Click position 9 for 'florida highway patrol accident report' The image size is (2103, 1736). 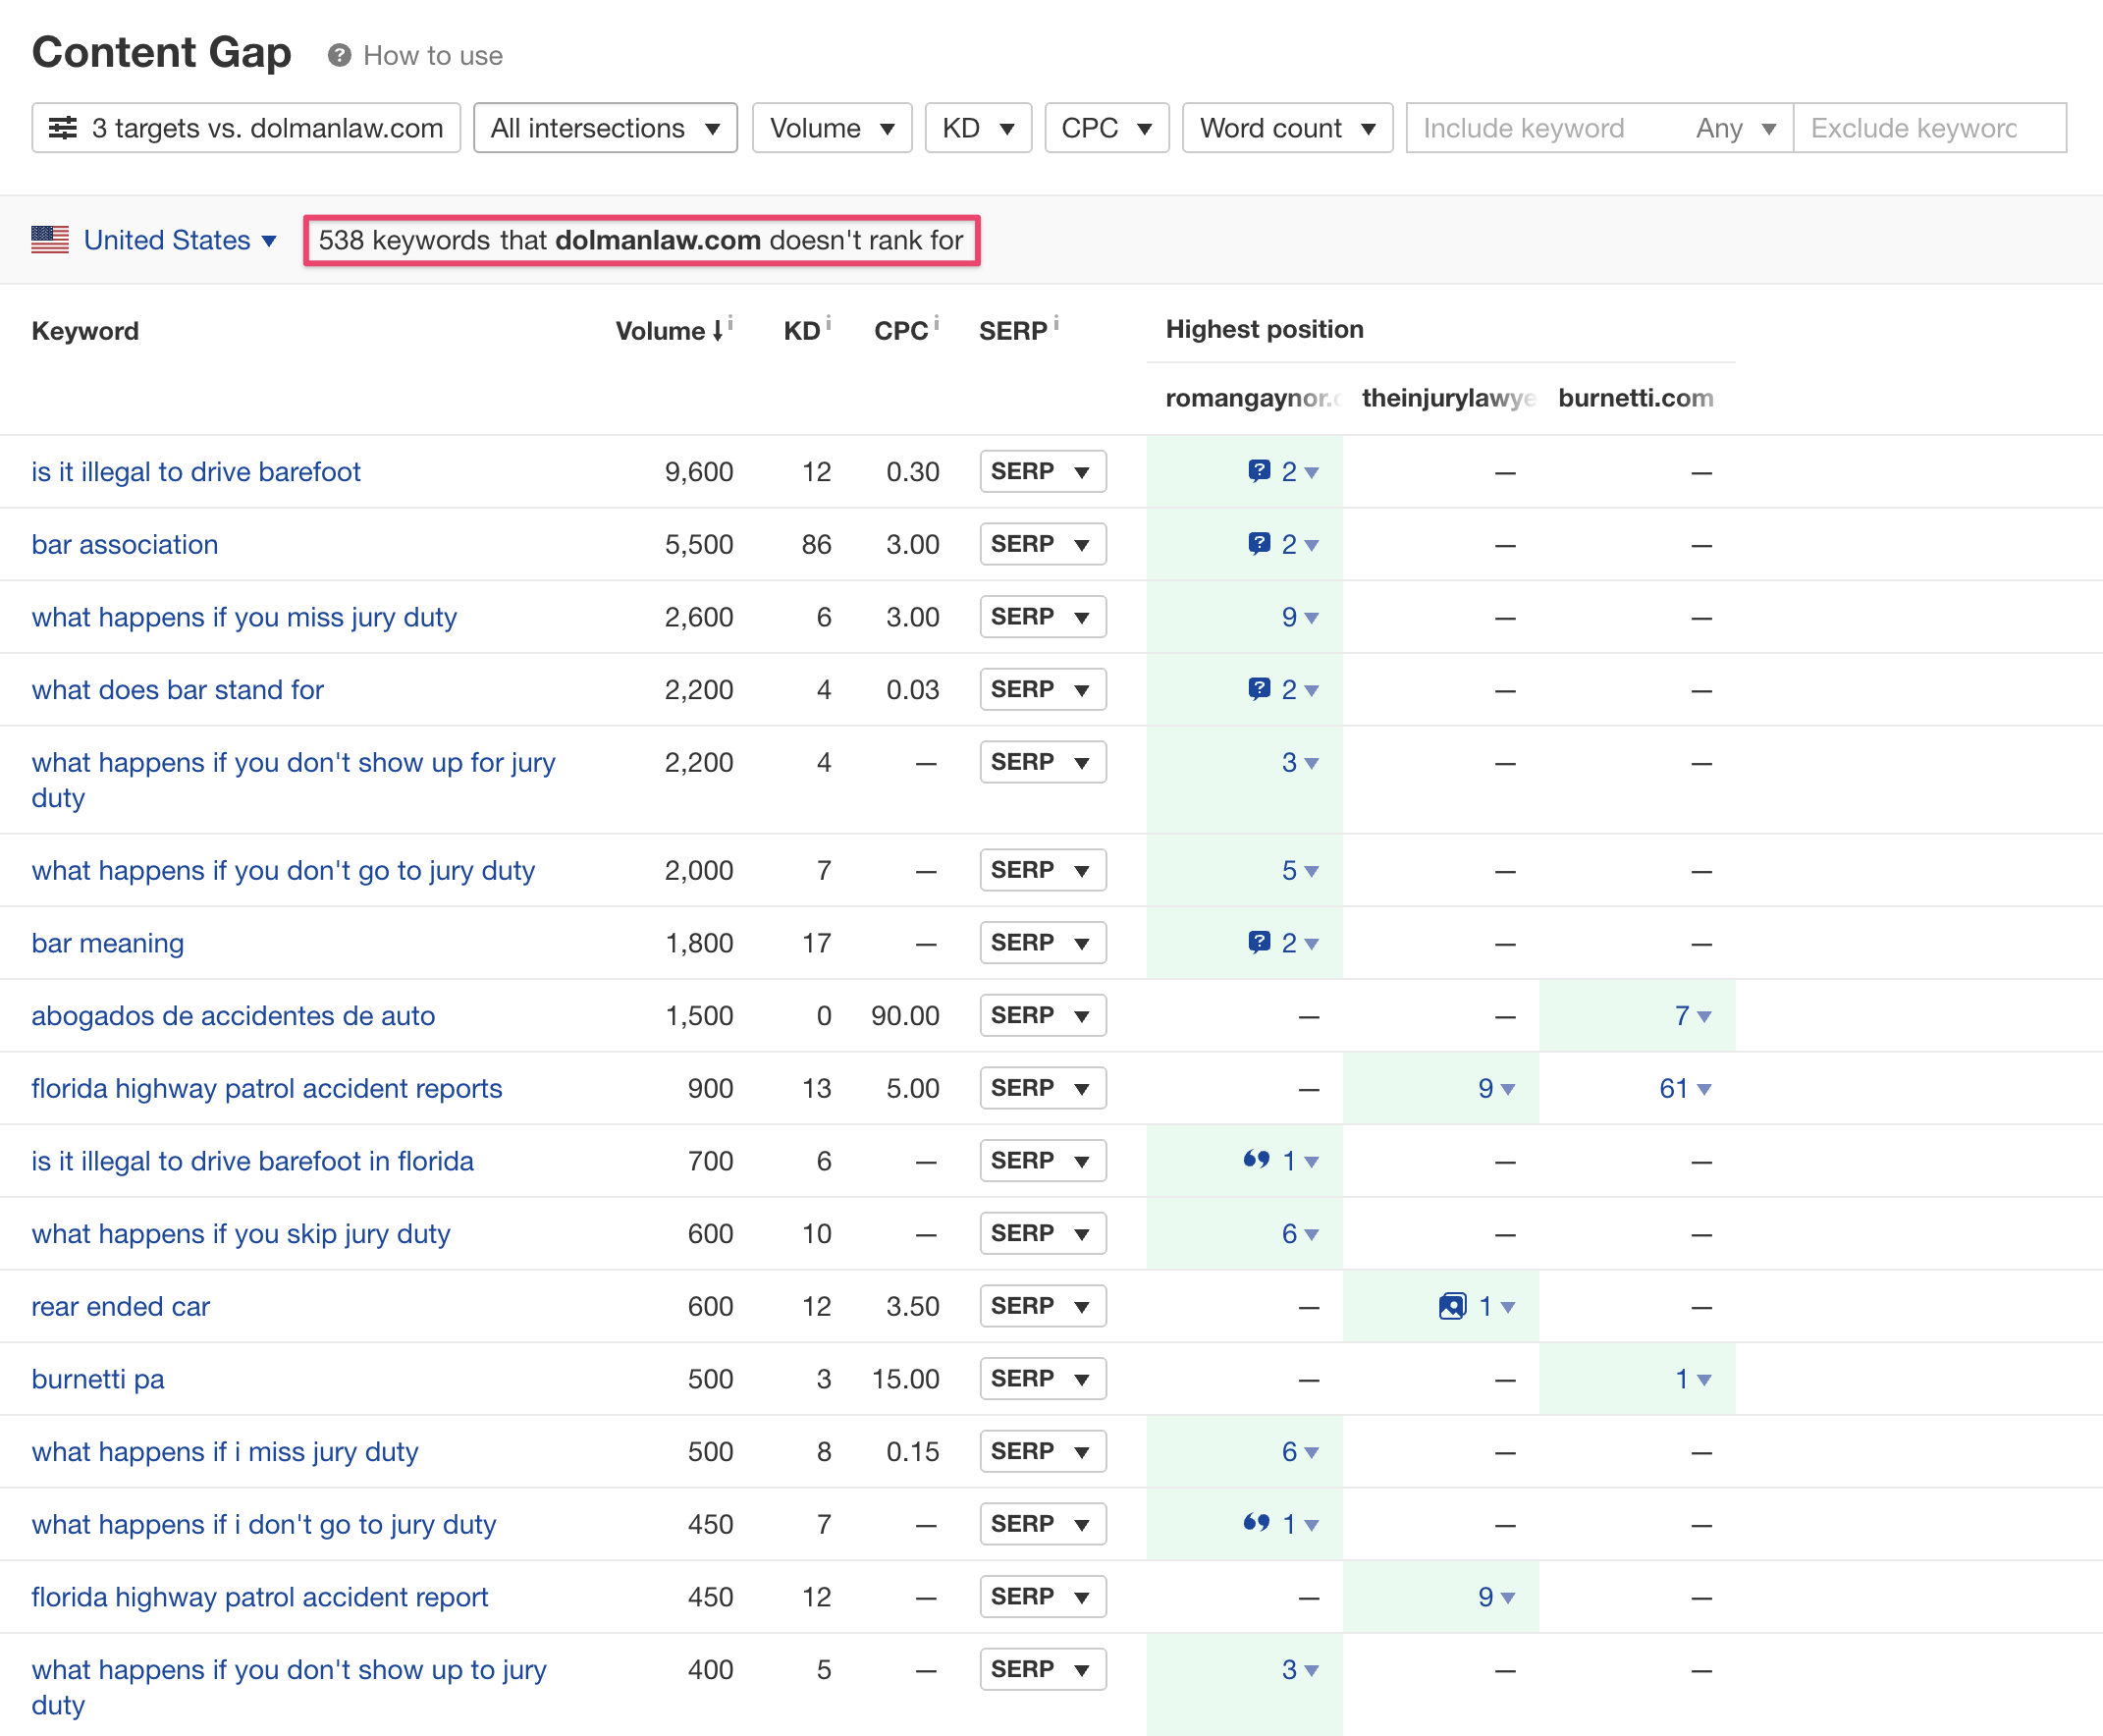[x=1496, y=1597]
